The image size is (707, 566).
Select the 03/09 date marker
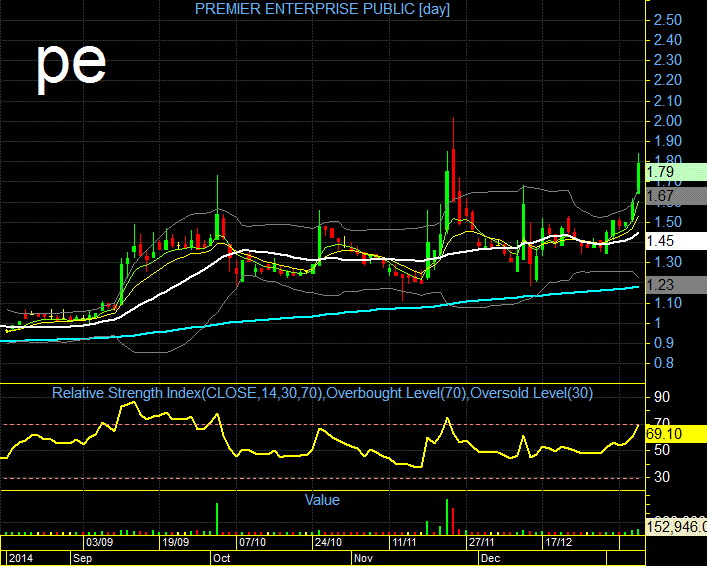pyautogui.click(x=99, y=542)
